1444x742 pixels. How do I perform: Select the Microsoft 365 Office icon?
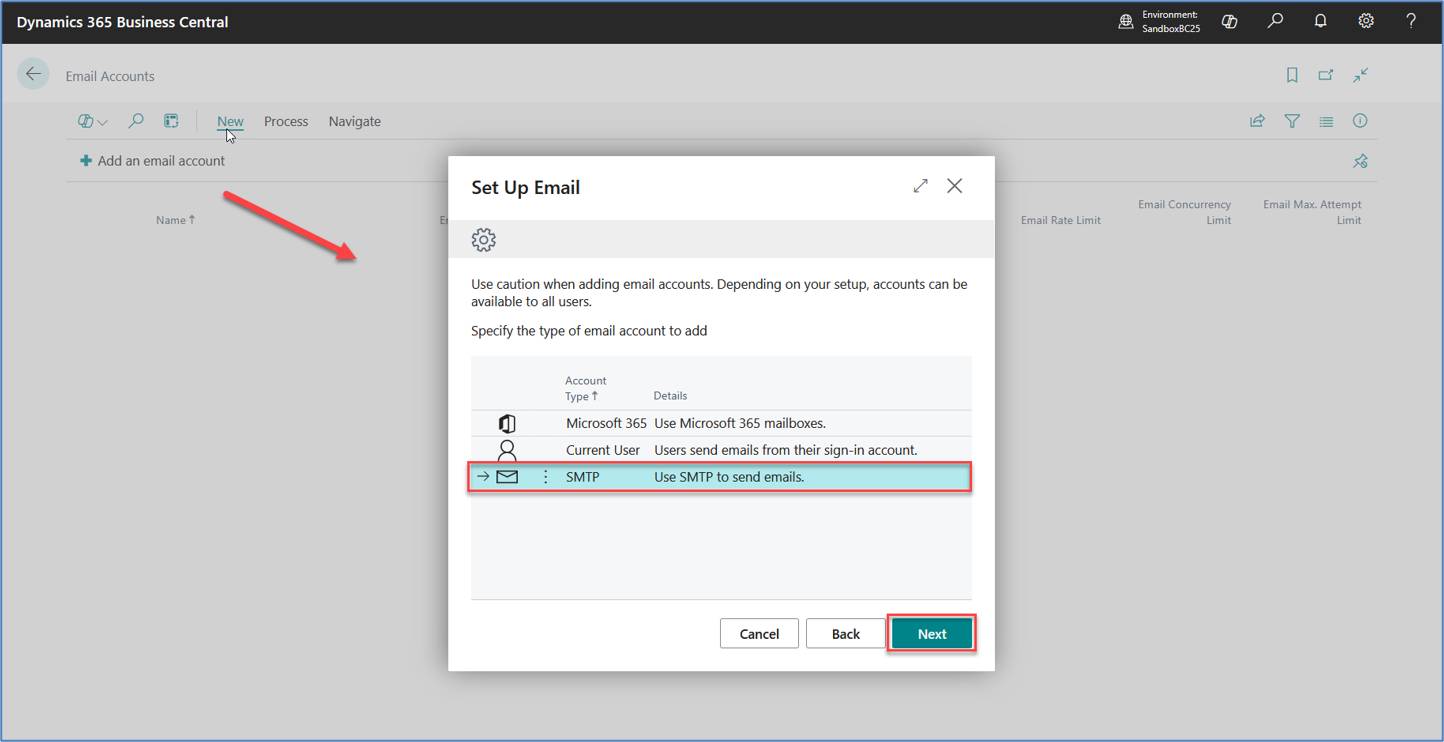click(507, 424)
